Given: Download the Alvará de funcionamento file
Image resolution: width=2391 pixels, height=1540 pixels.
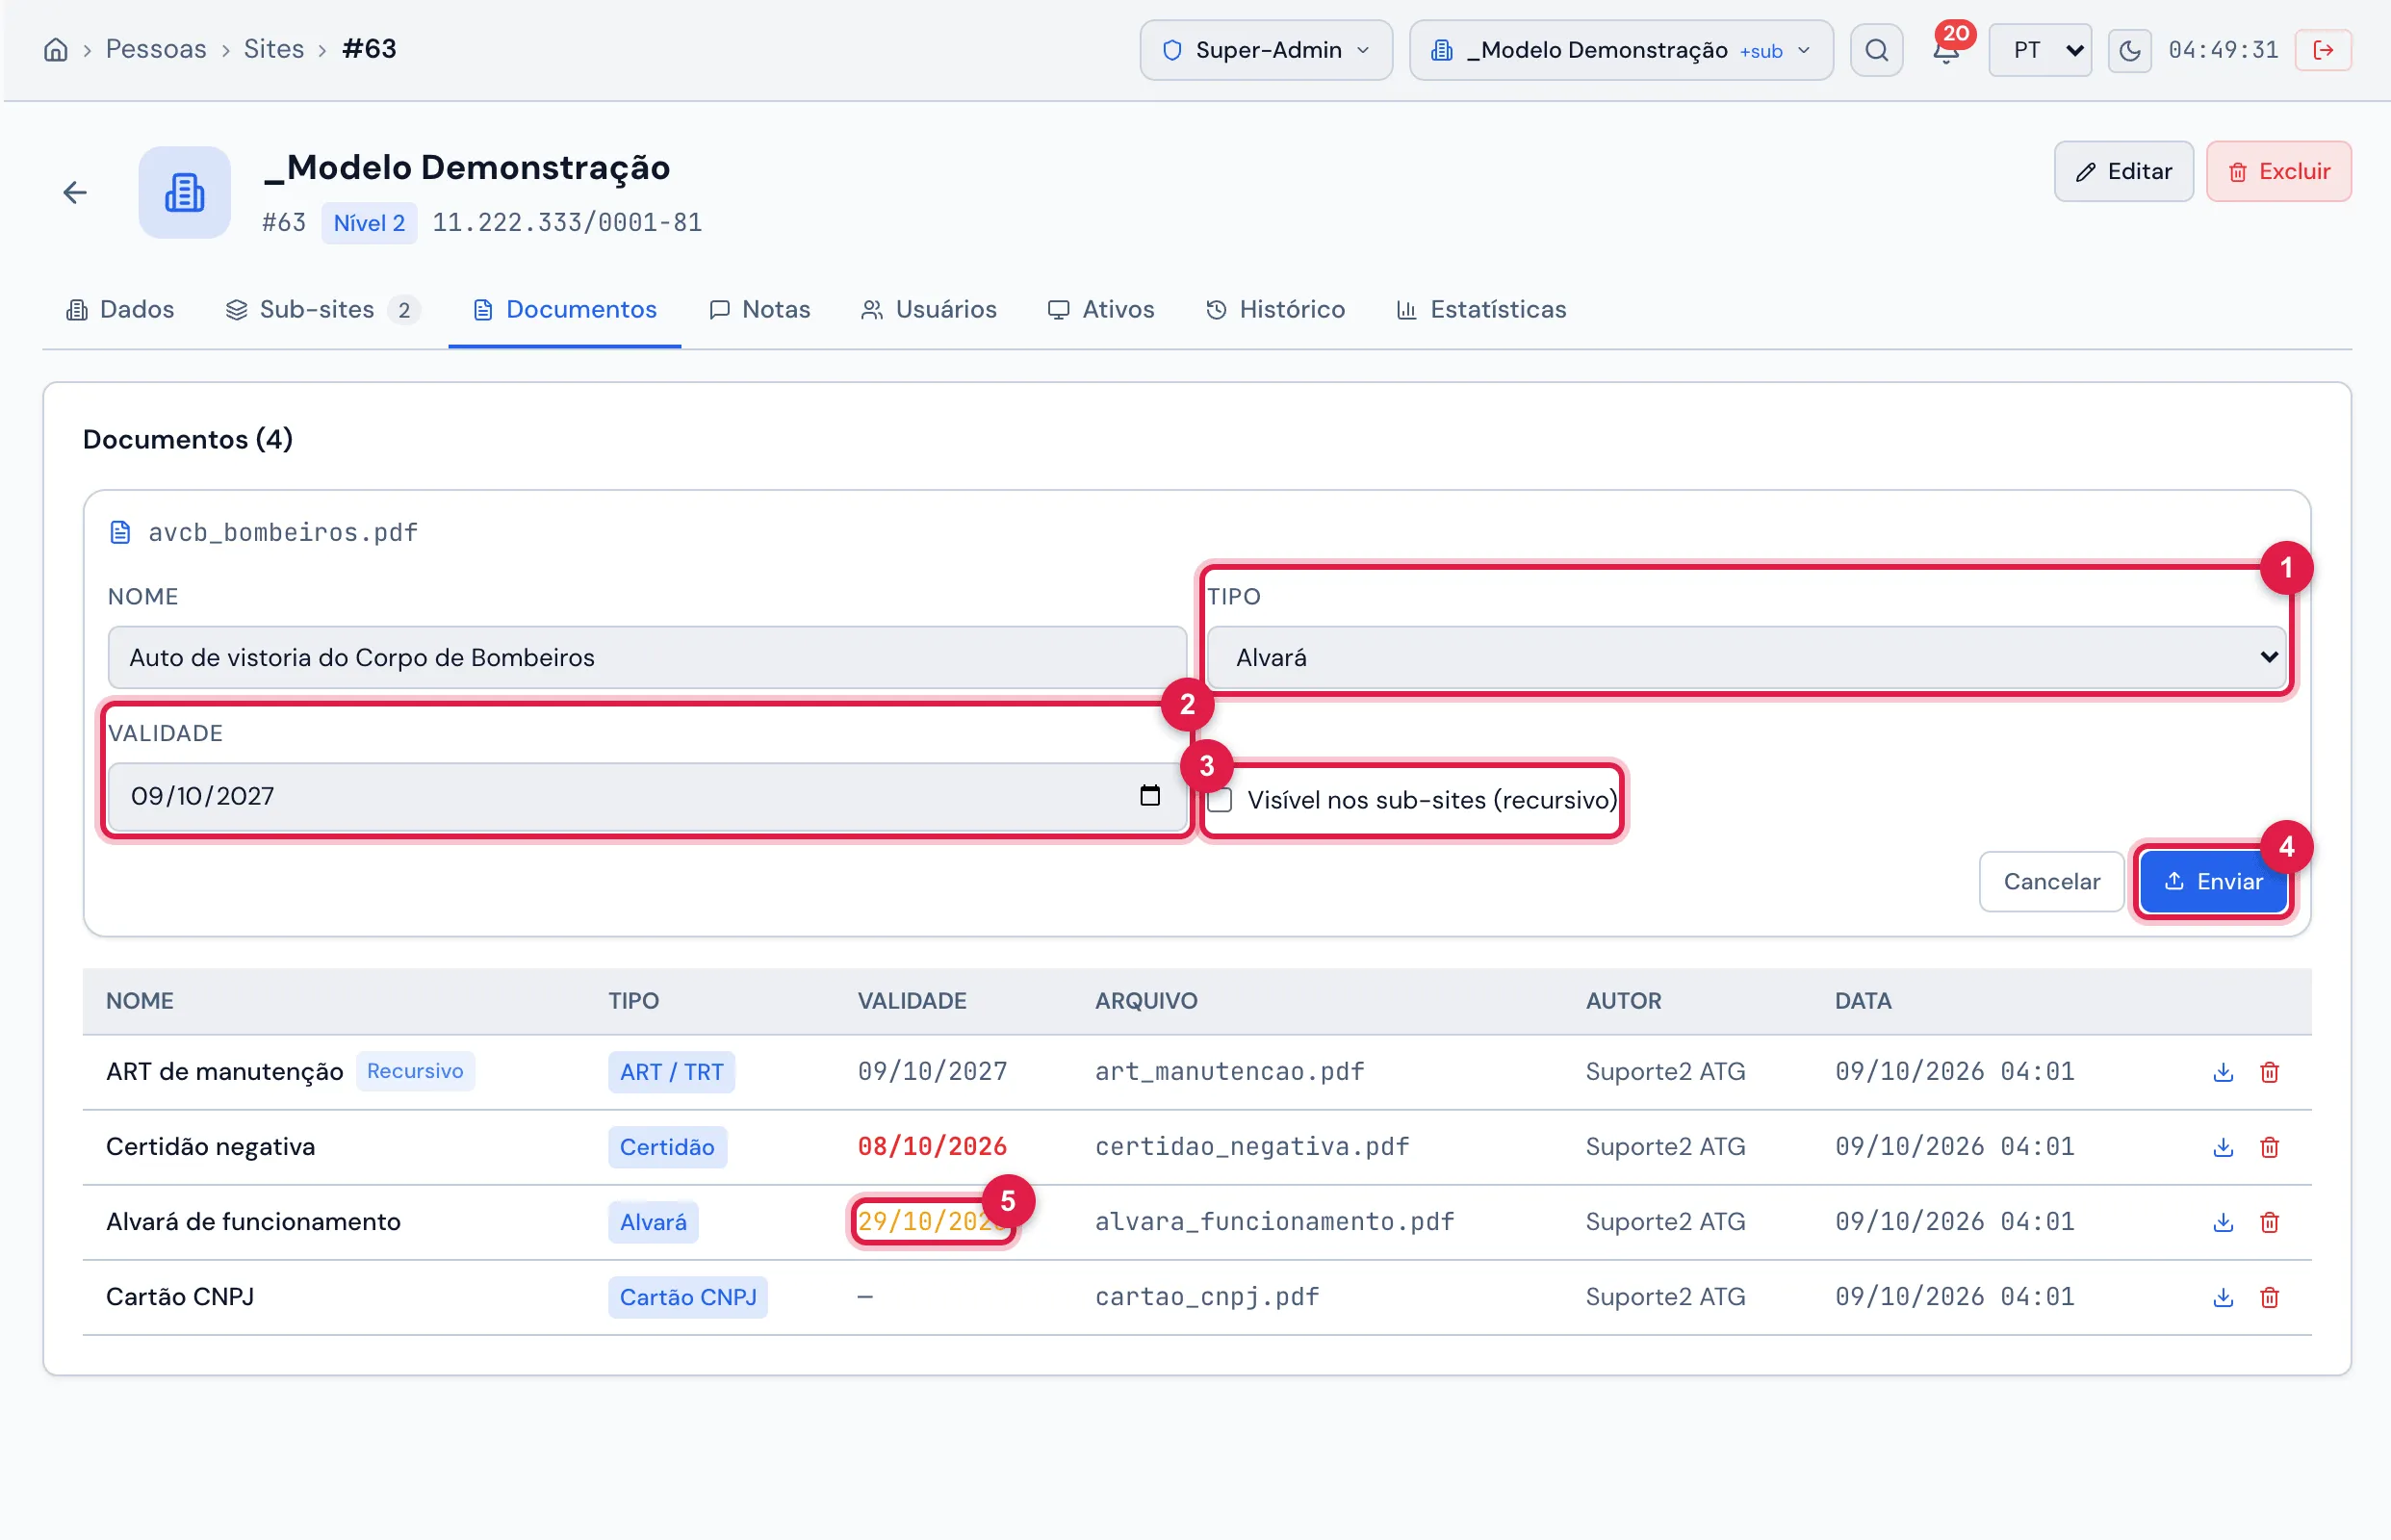Looking at the screenshot, I should click(x=2222, y=1222).
